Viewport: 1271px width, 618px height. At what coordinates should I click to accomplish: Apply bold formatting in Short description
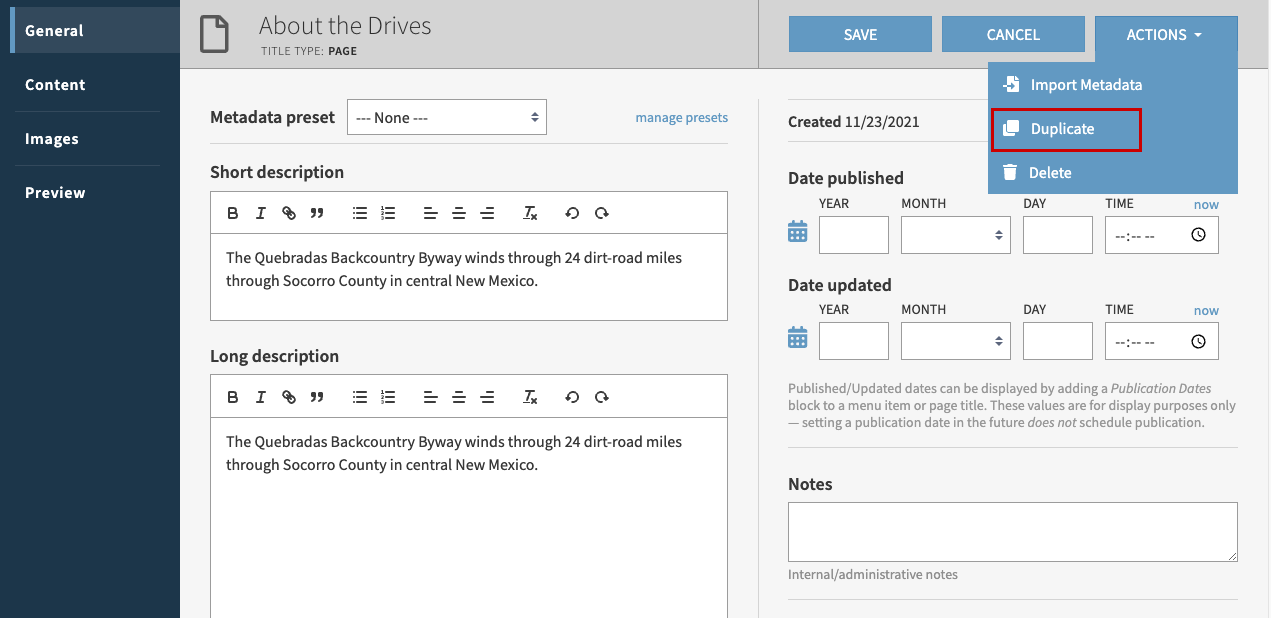233,212
